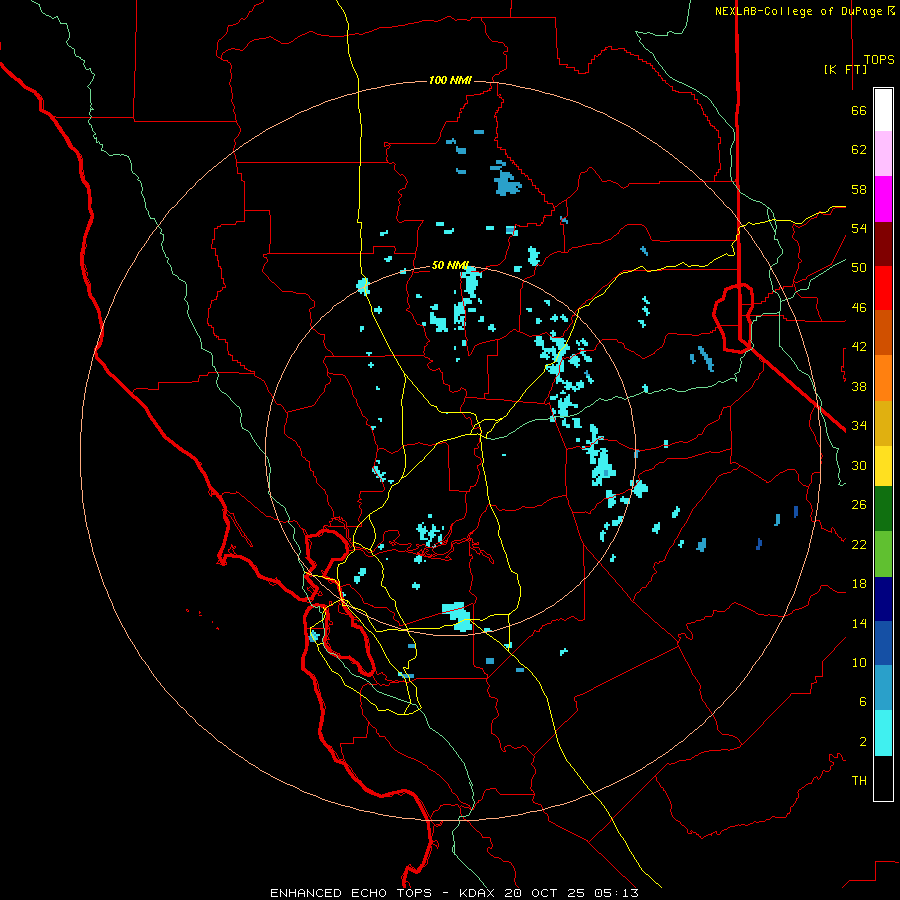
Task: Click the 58 legend value
Action: (x=859, y=189)
